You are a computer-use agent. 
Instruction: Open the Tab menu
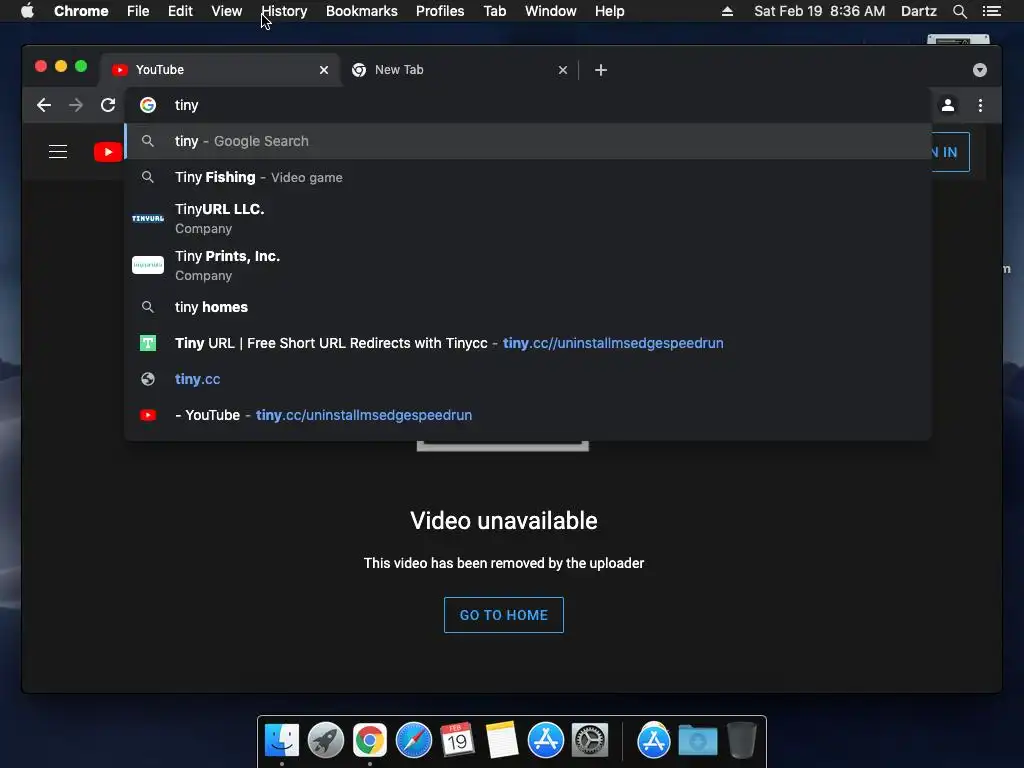click(495, 11)
